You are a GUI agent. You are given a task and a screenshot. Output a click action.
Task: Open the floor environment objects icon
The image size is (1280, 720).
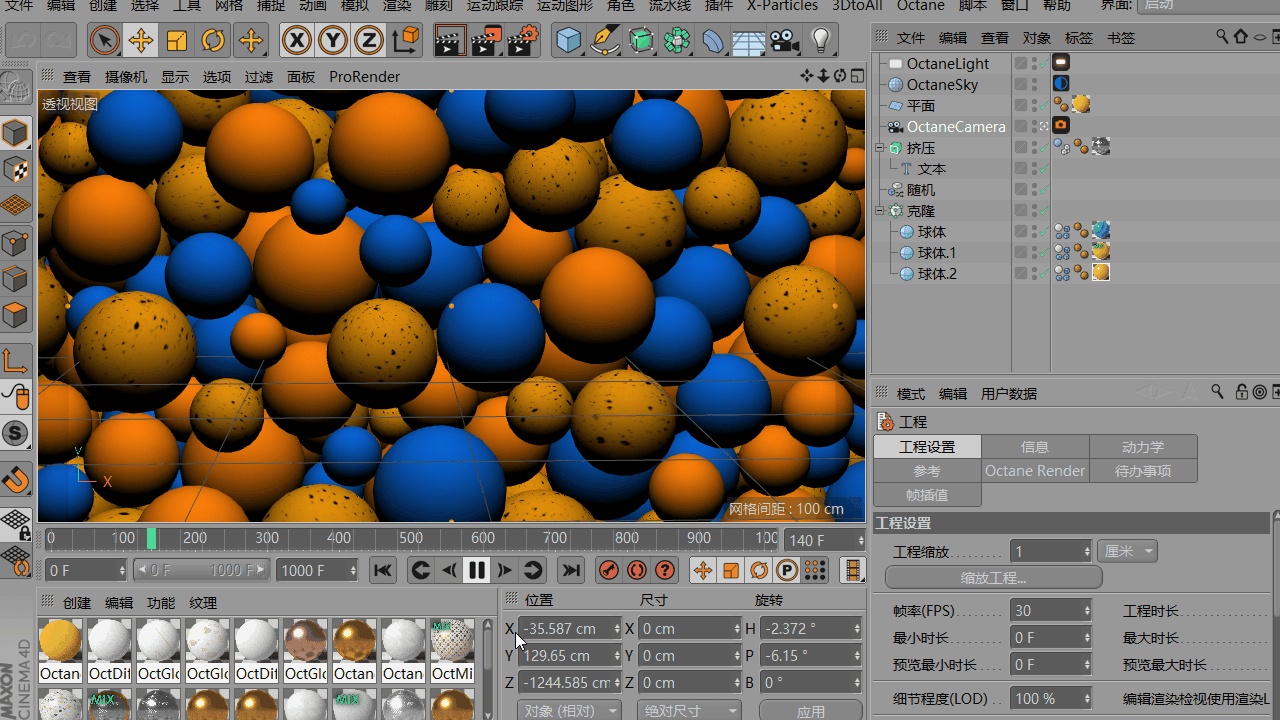(x=749, y=41)
